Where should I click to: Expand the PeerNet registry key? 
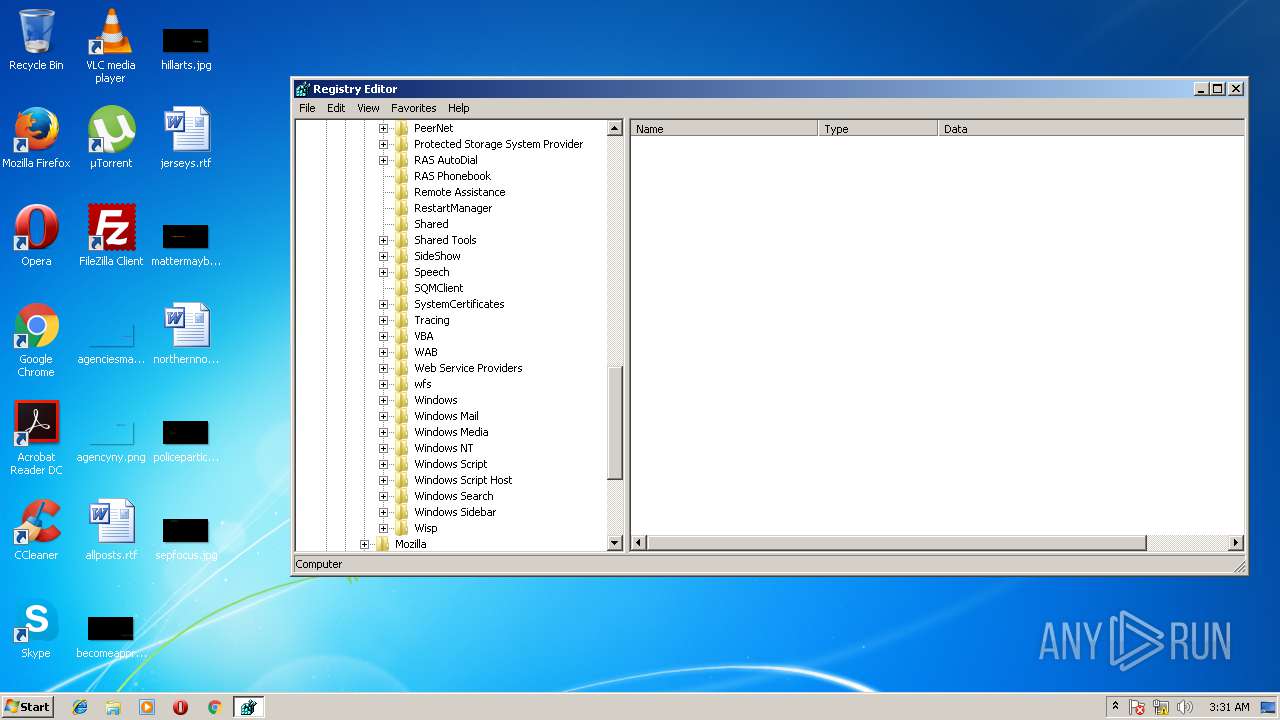(383, 128)
